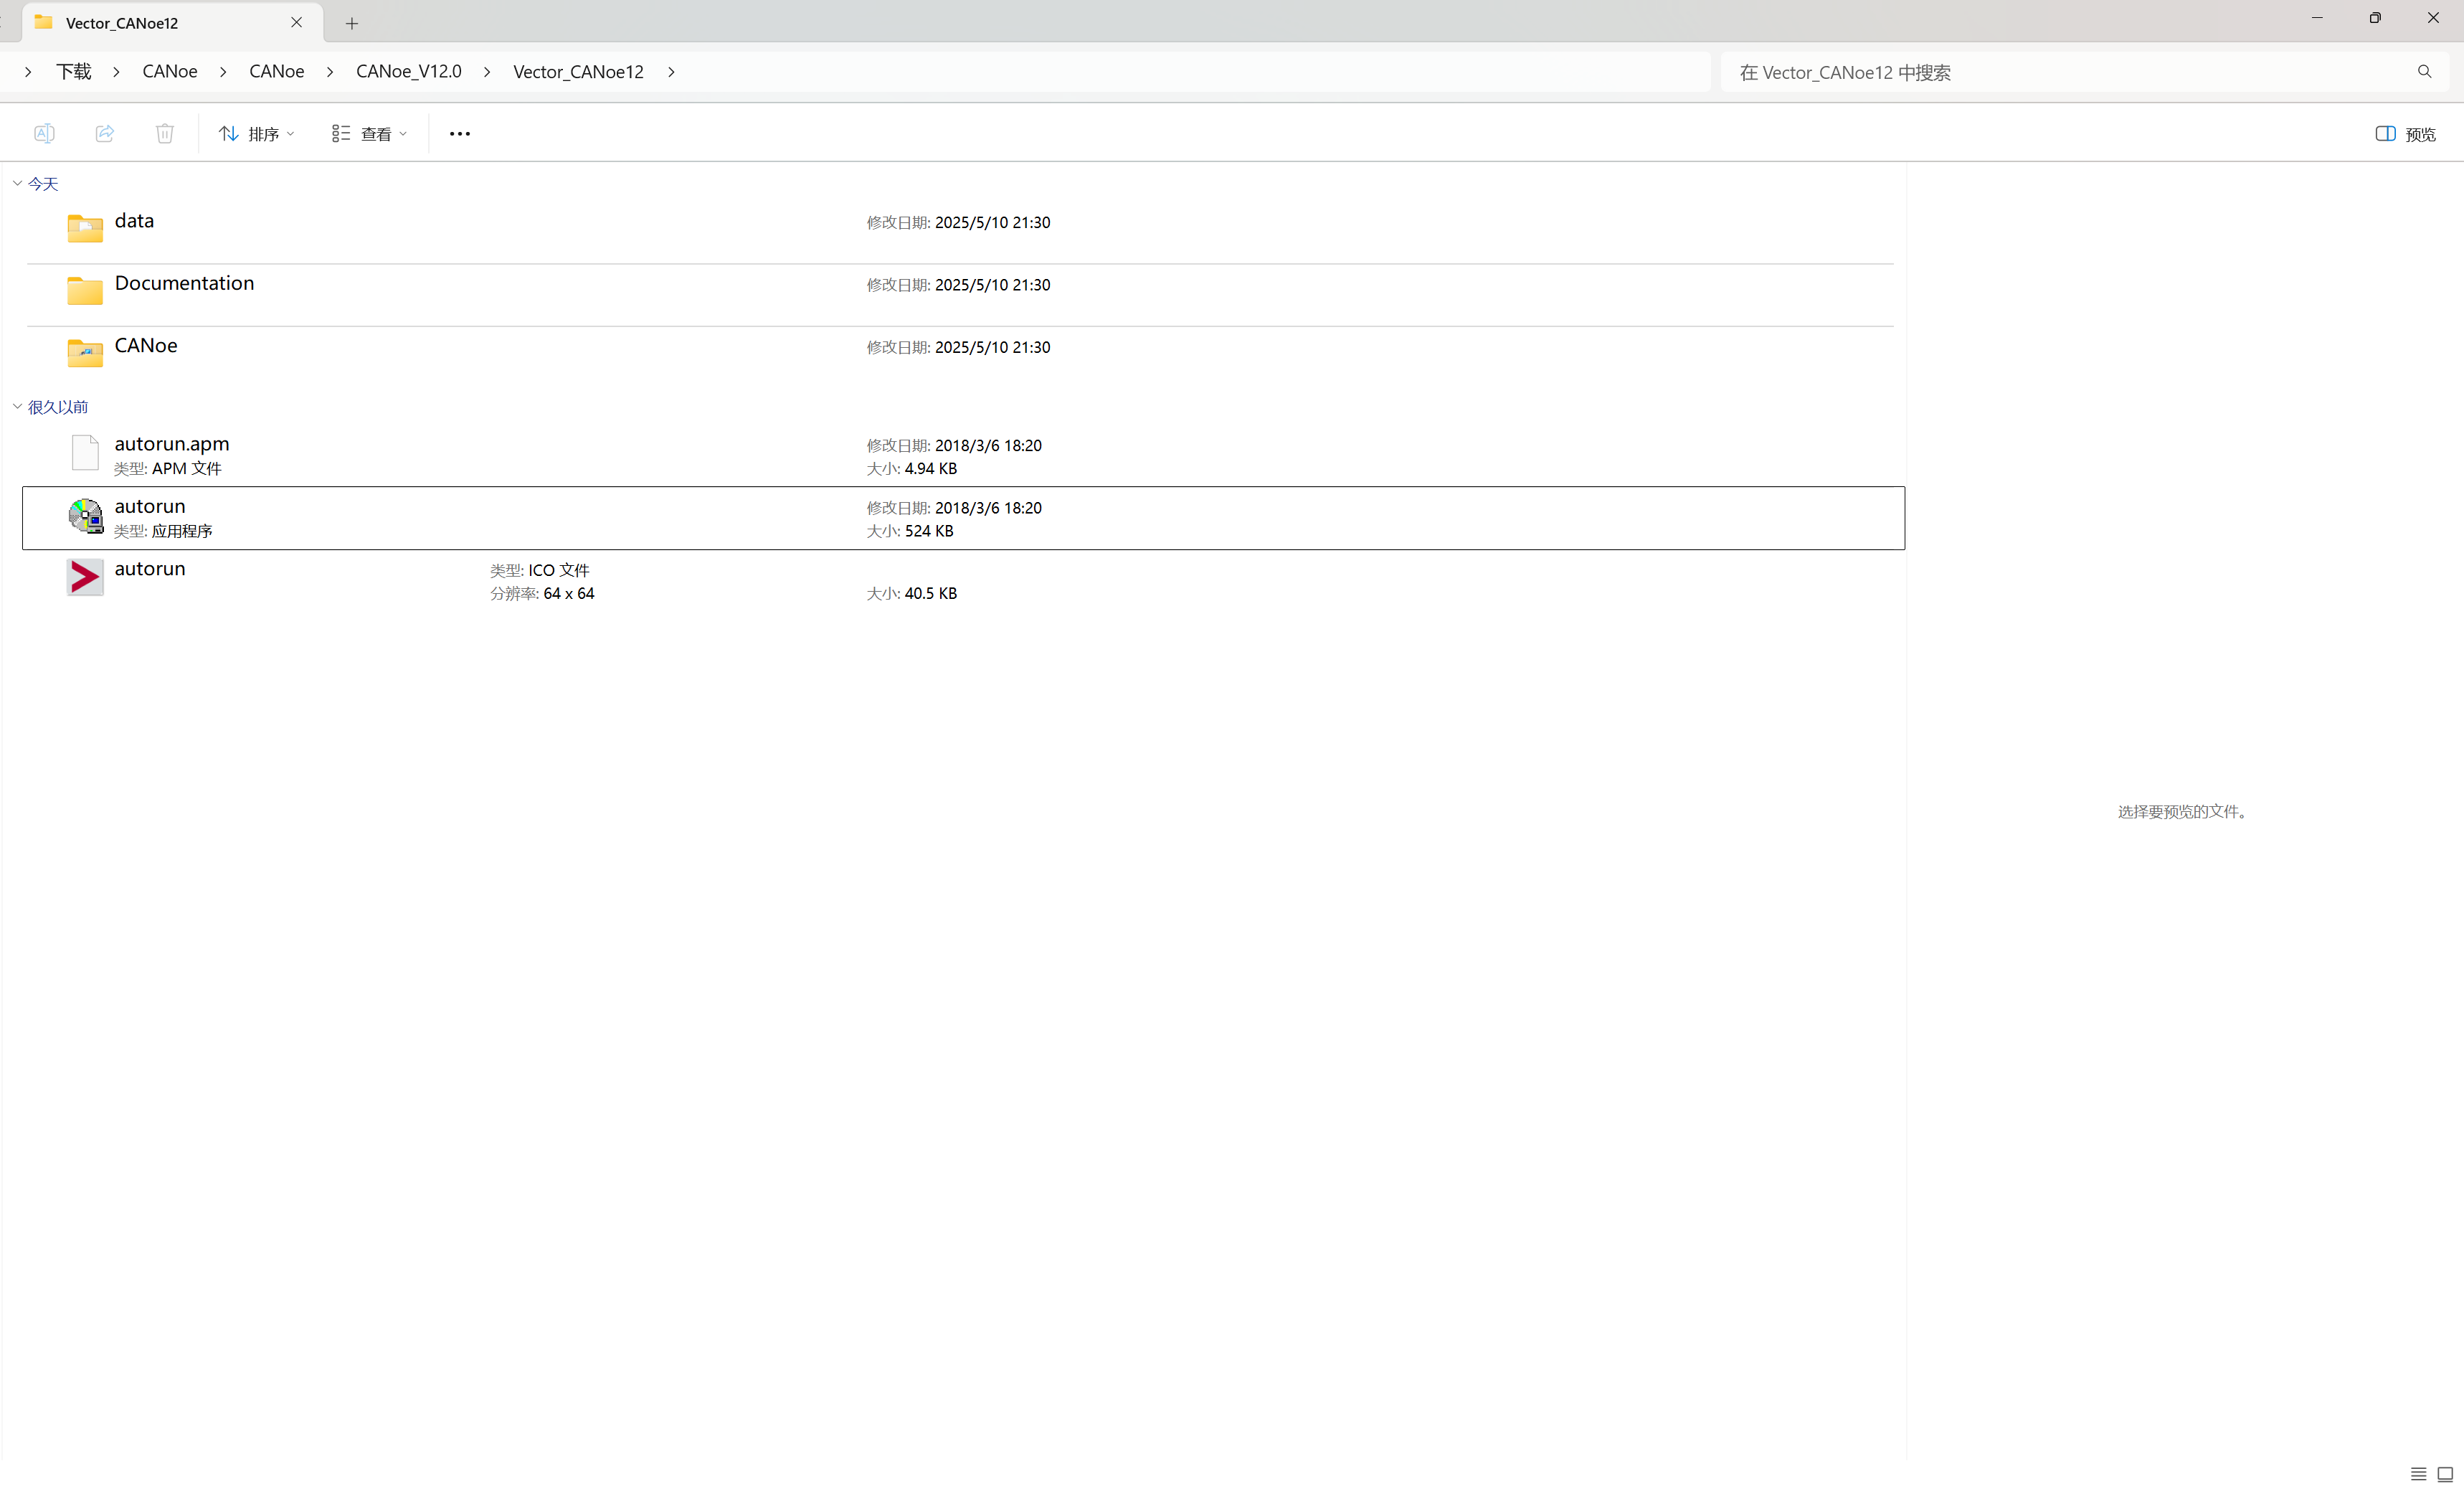Go to 下载 breadcrumb folder
2464x1489 pixels.
click(x=73, y=72)
